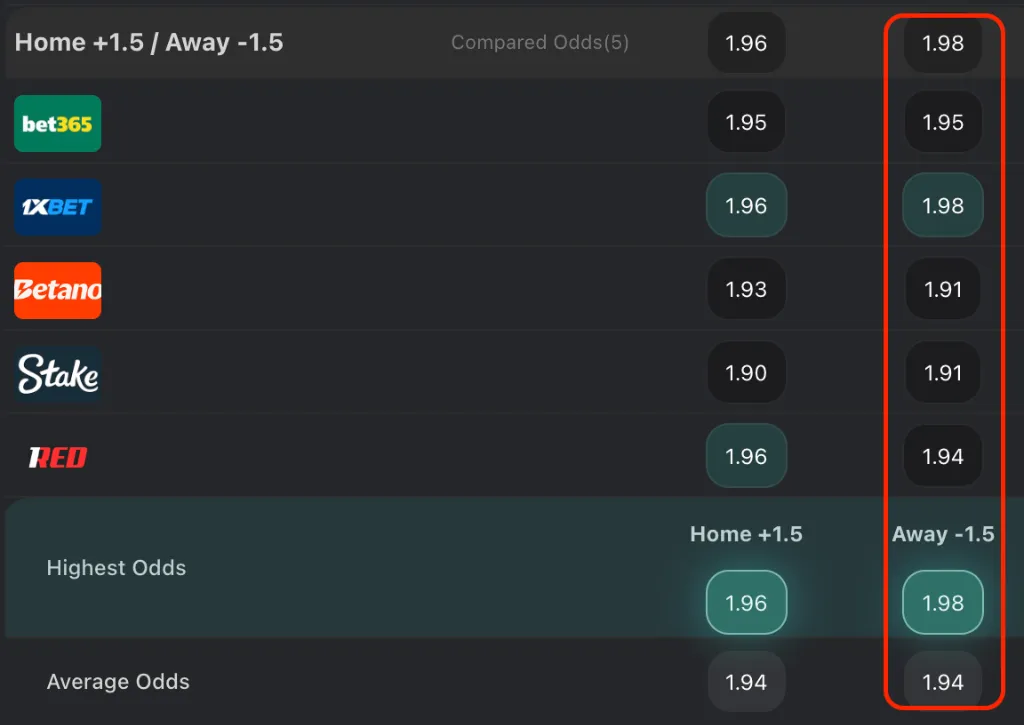This screenshot has height=725, width=1024.
Task: Open the Compared Odds(5) label
Action: [x=540, y=42]
